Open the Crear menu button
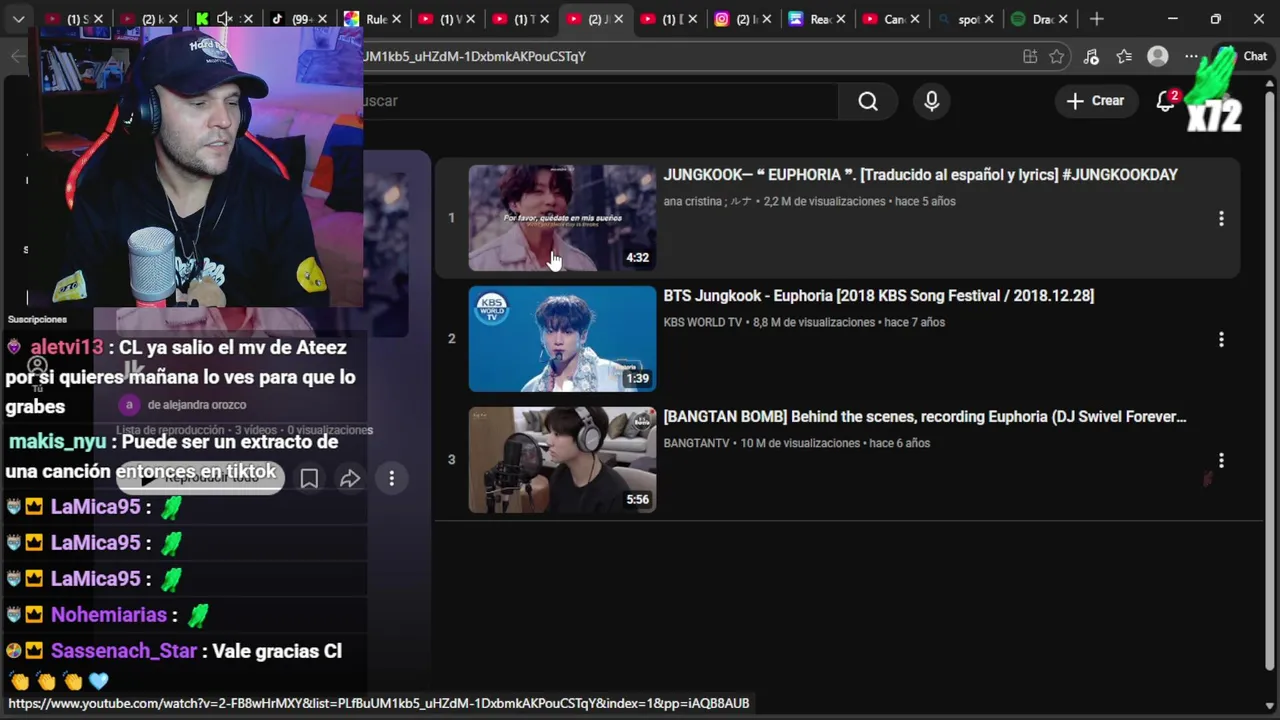Image resolution: width=1280 pixels, height=720 pixels. point(1095,101)
